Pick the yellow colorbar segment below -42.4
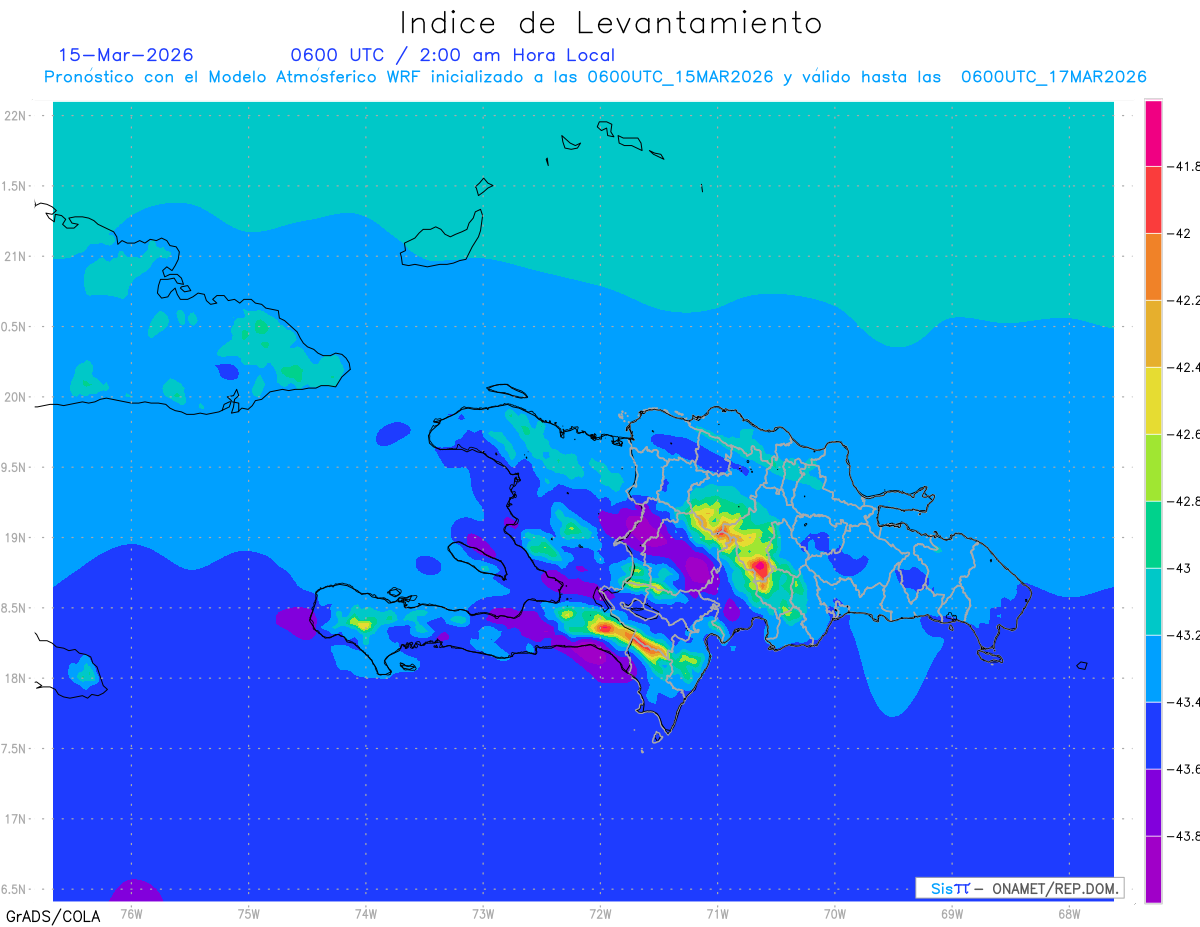1200x927 pixels. (1153, 400)
